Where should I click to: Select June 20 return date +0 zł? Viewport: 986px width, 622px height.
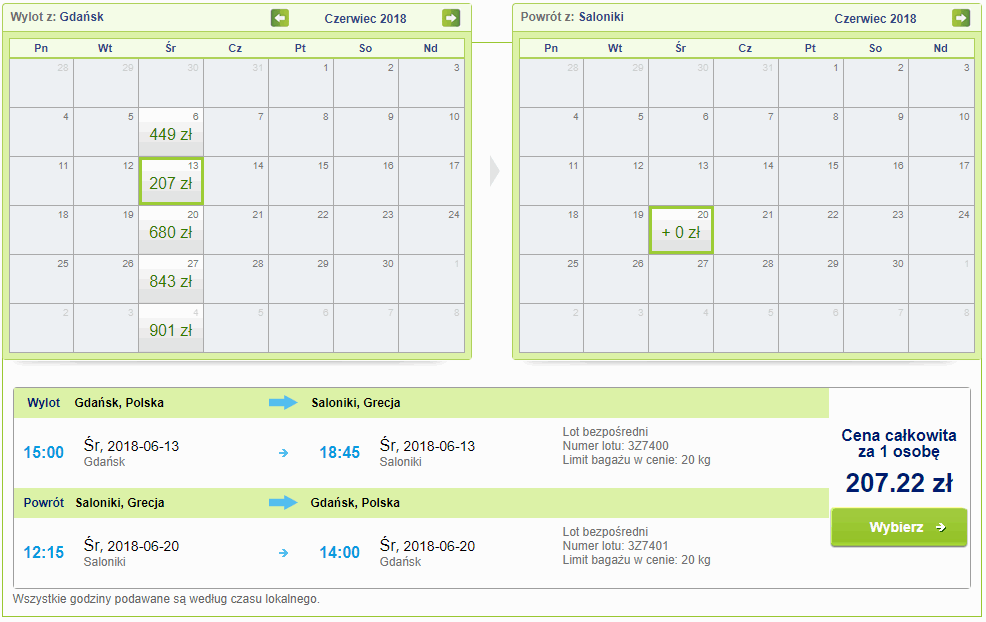click(681, 230)
